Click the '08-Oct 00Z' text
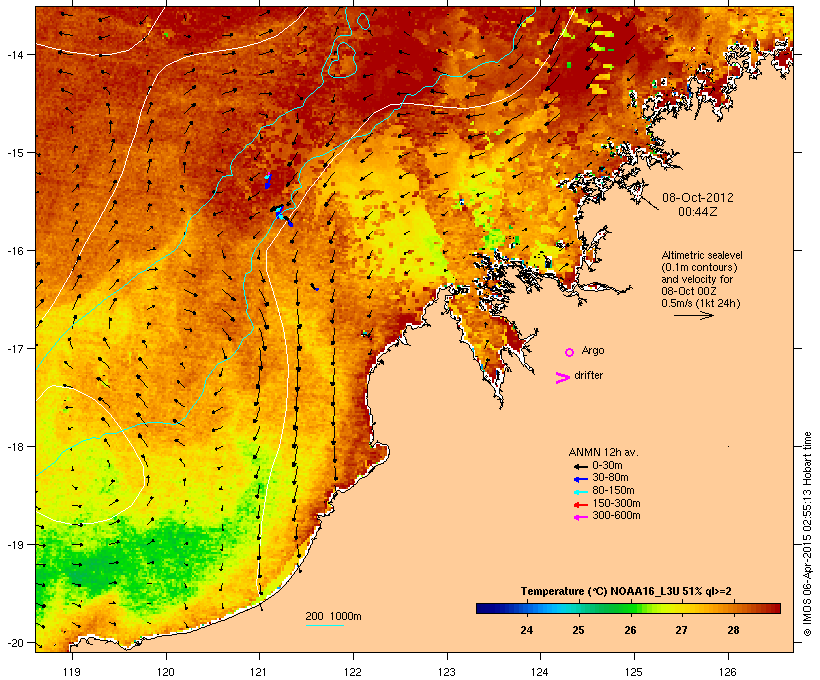This screenshot has width=820, height=680. tap(689, 291)
